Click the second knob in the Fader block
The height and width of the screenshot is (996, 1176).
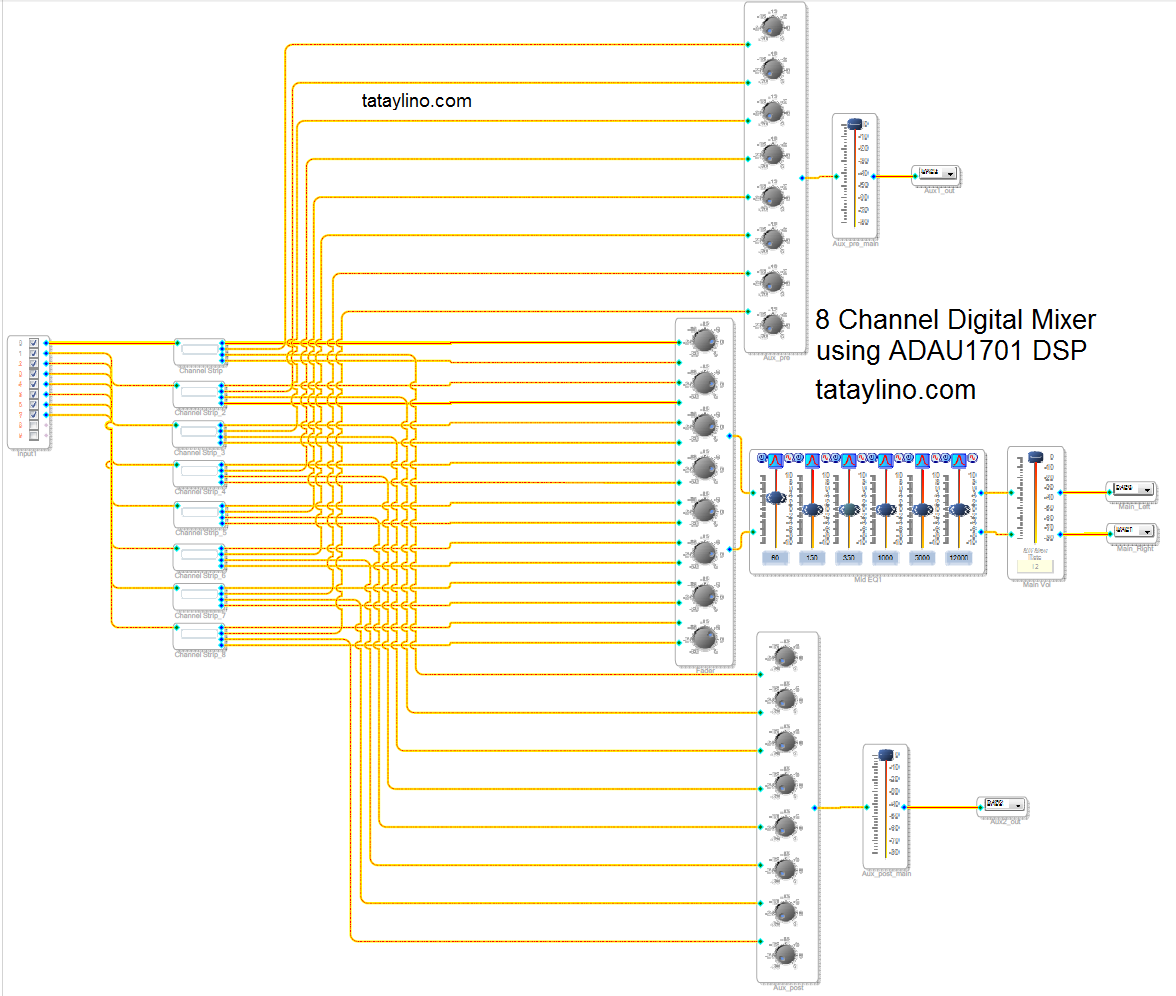pos(704,383)
